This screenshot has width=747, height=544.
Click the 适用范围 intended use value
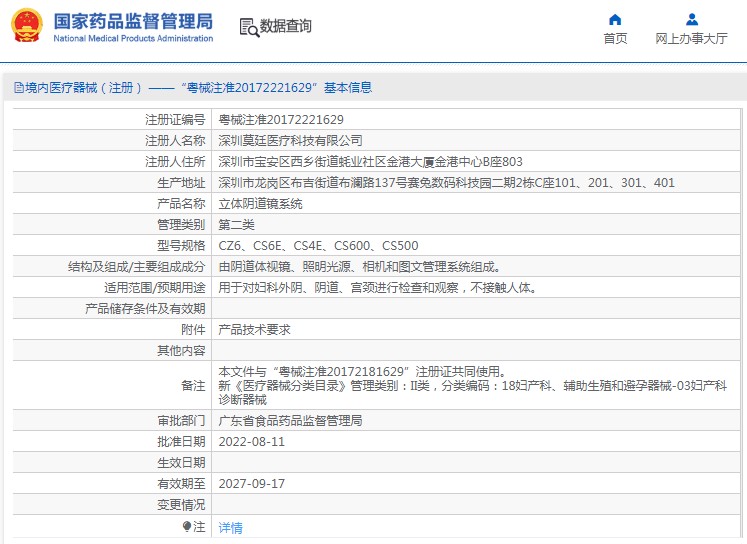pos(378,287)
